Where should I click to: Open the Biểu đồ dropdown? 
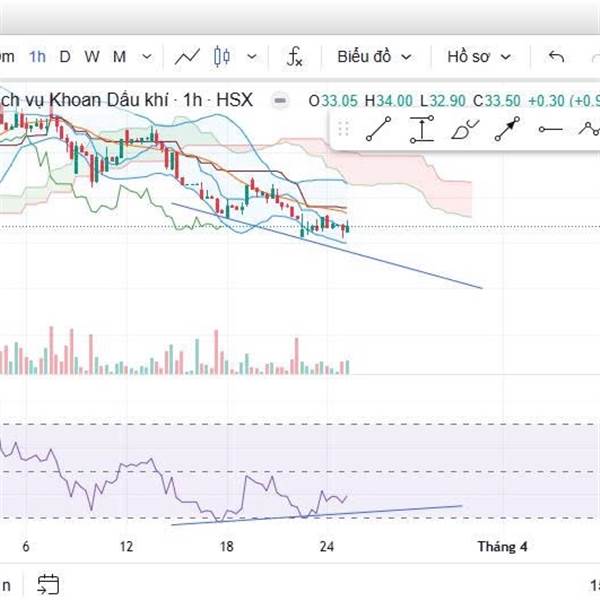pos(373,57)
